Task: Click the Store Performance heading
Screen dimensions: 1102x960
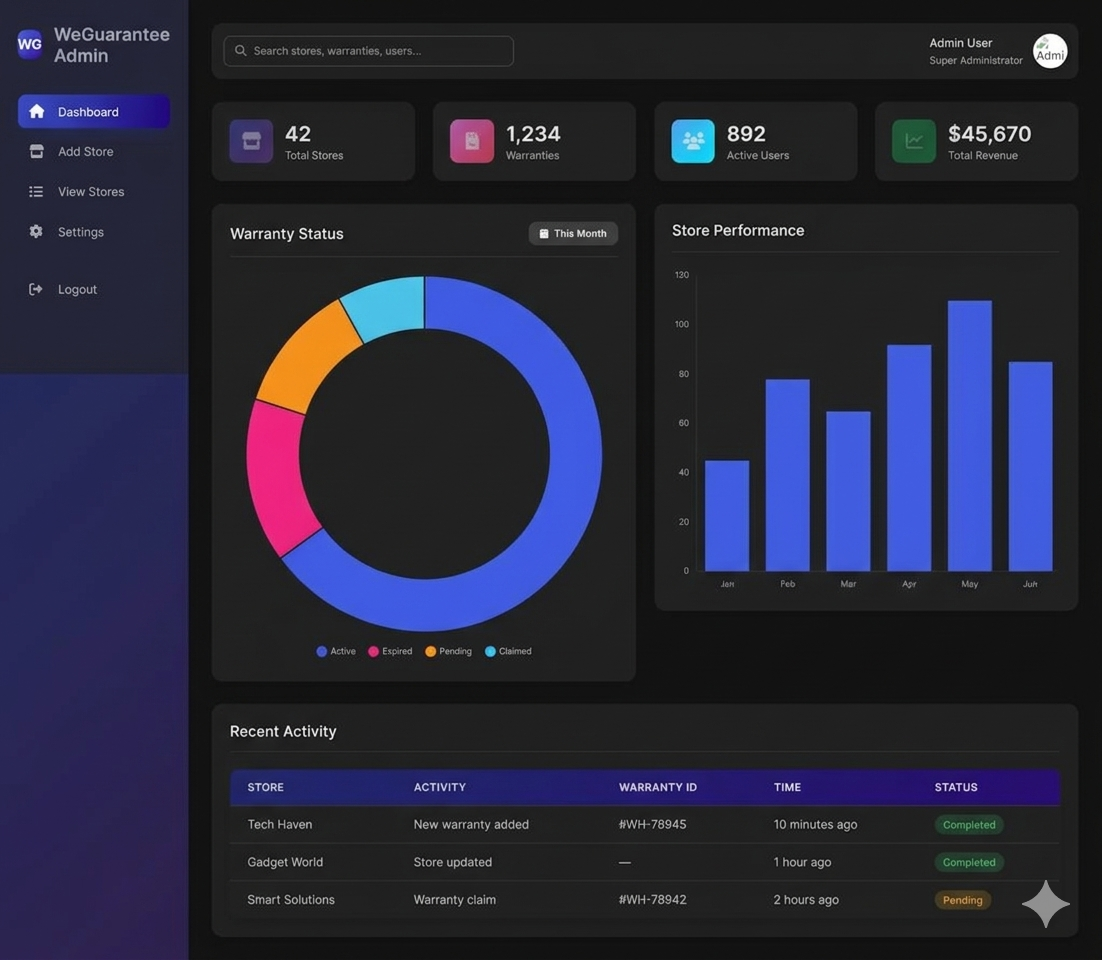Action: (x=738, y=231)
